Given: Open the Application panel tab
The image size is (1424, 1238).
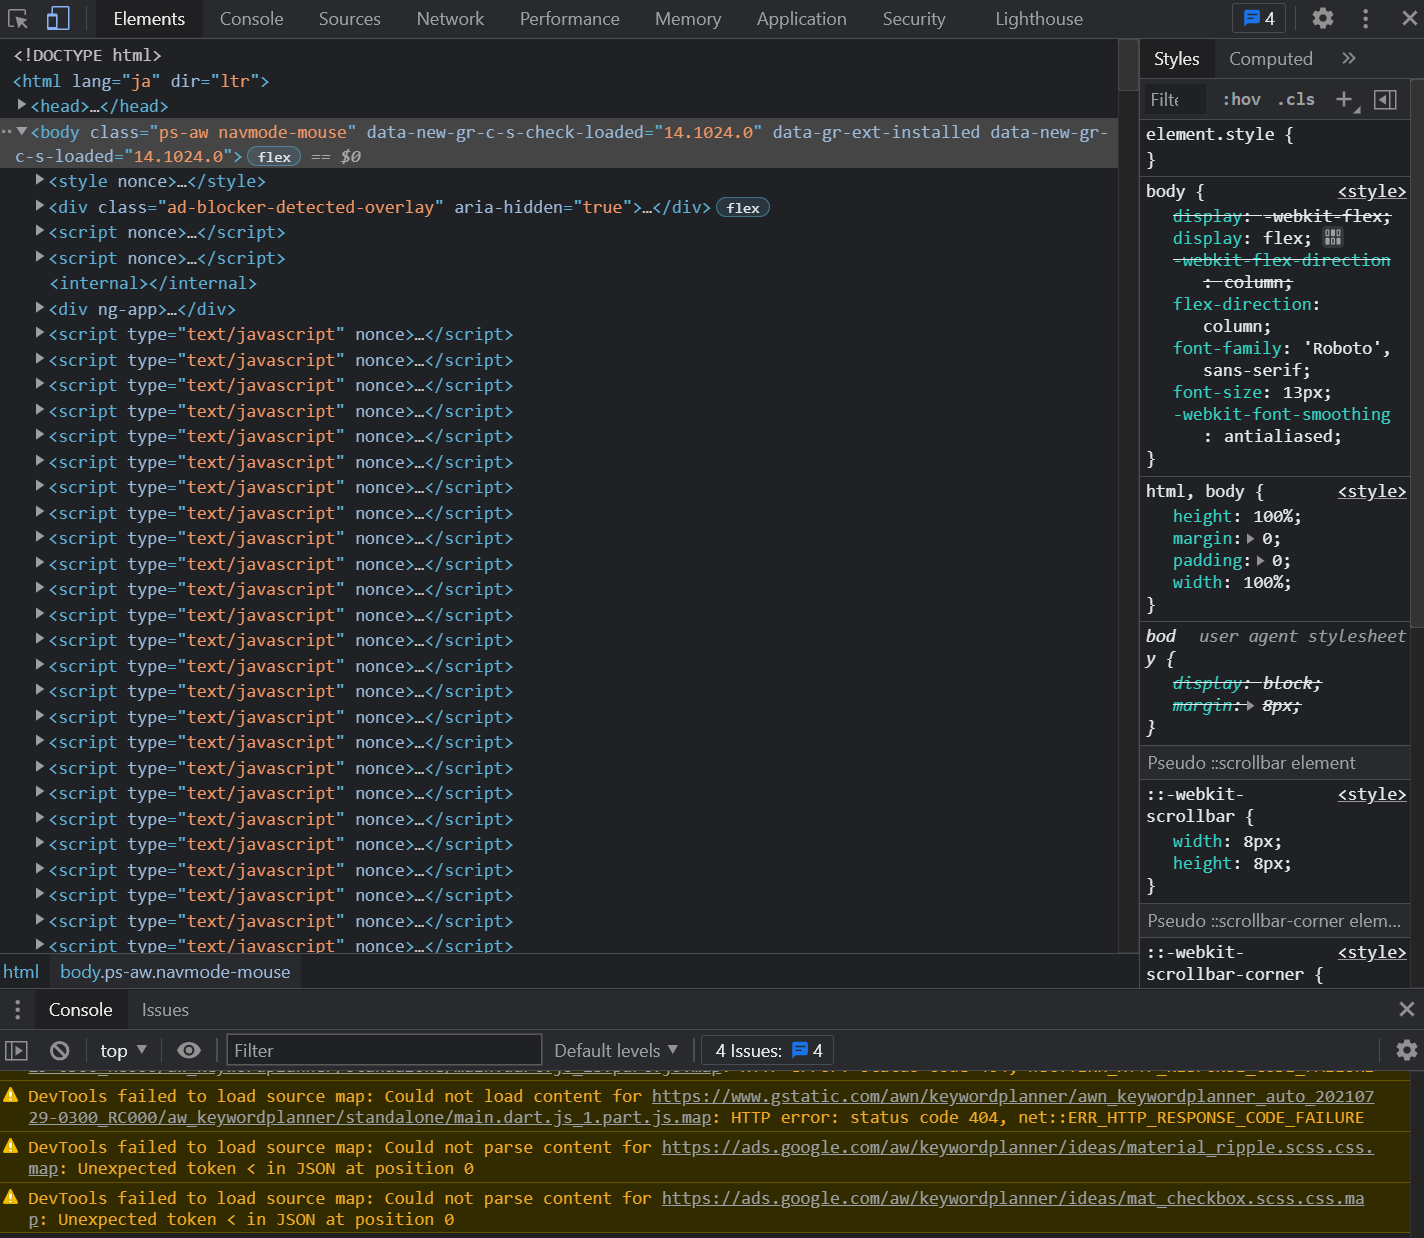Looking at the screenshot, I should tap(801, 19).
